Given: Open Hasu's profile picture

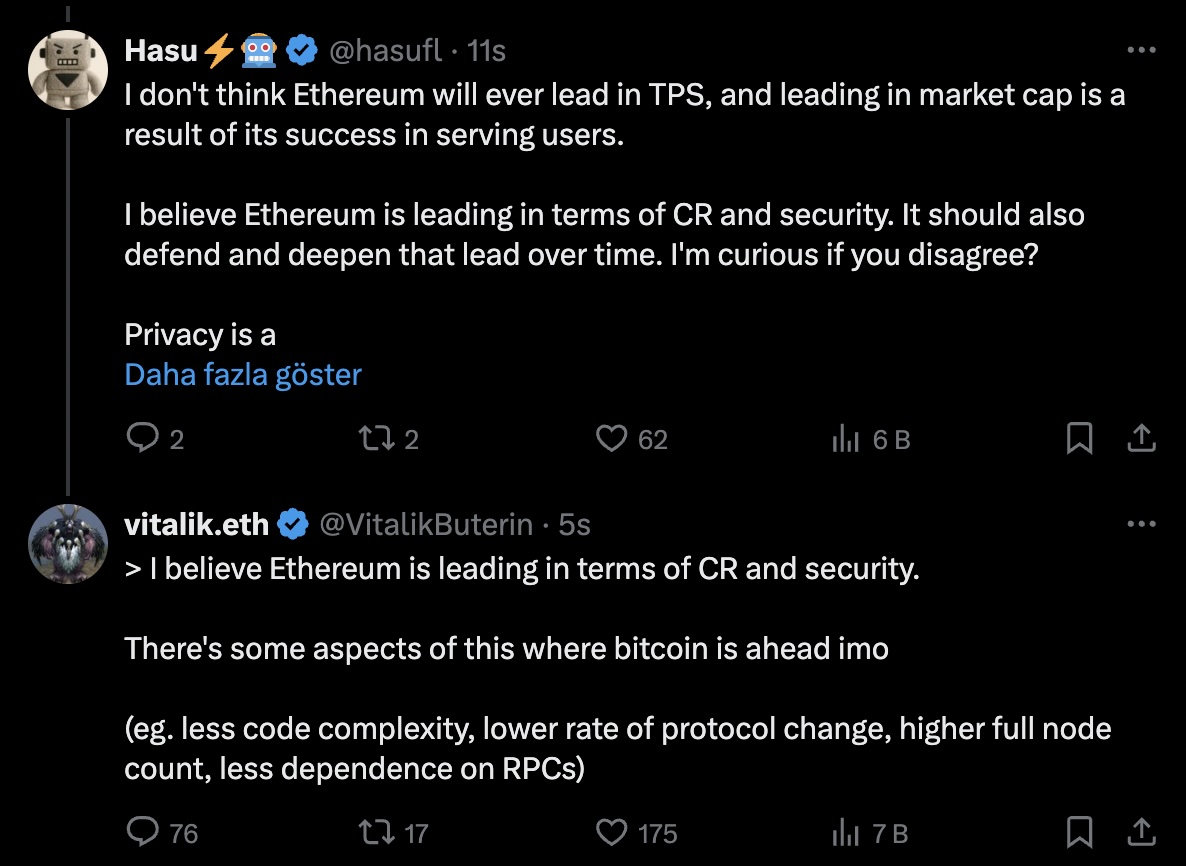Looking at the screenshot, I should (67, 70).
